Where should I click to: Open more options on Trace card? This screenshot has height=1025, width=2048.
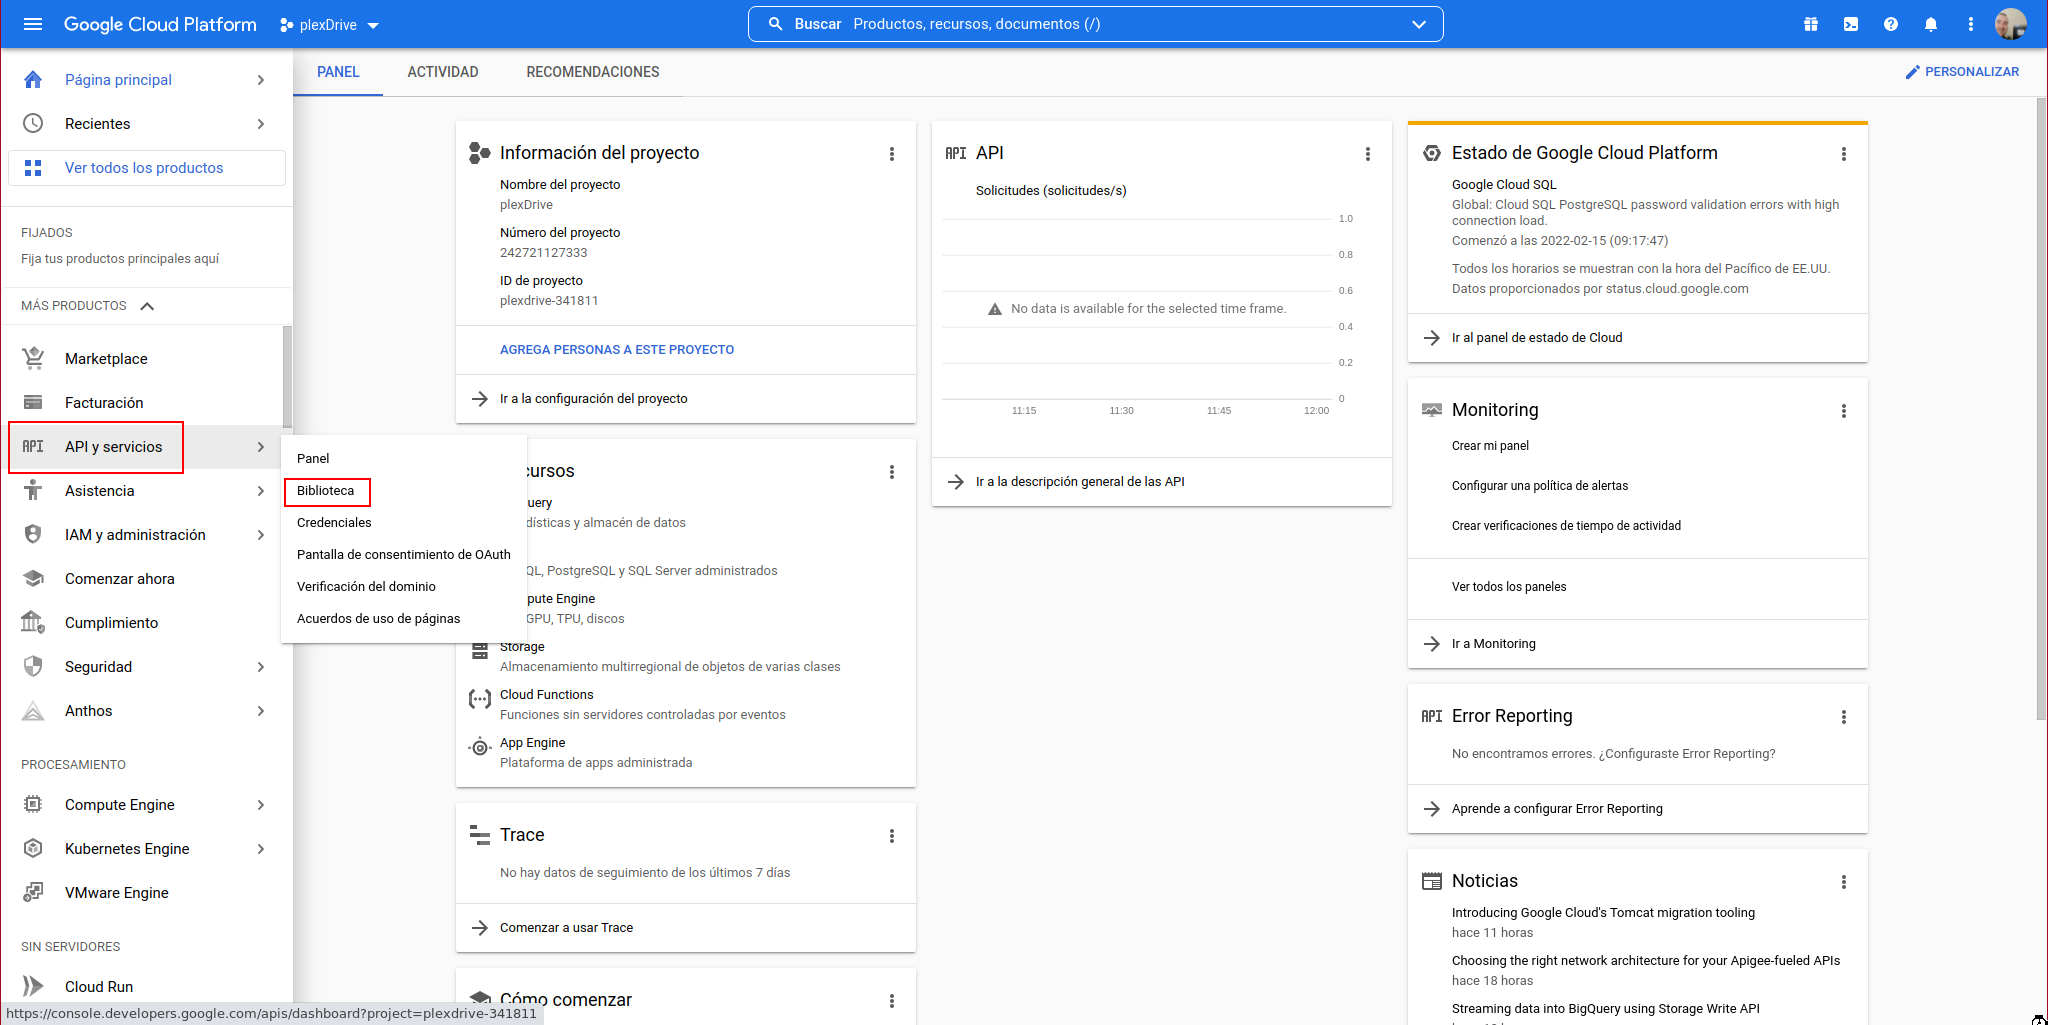892,836
